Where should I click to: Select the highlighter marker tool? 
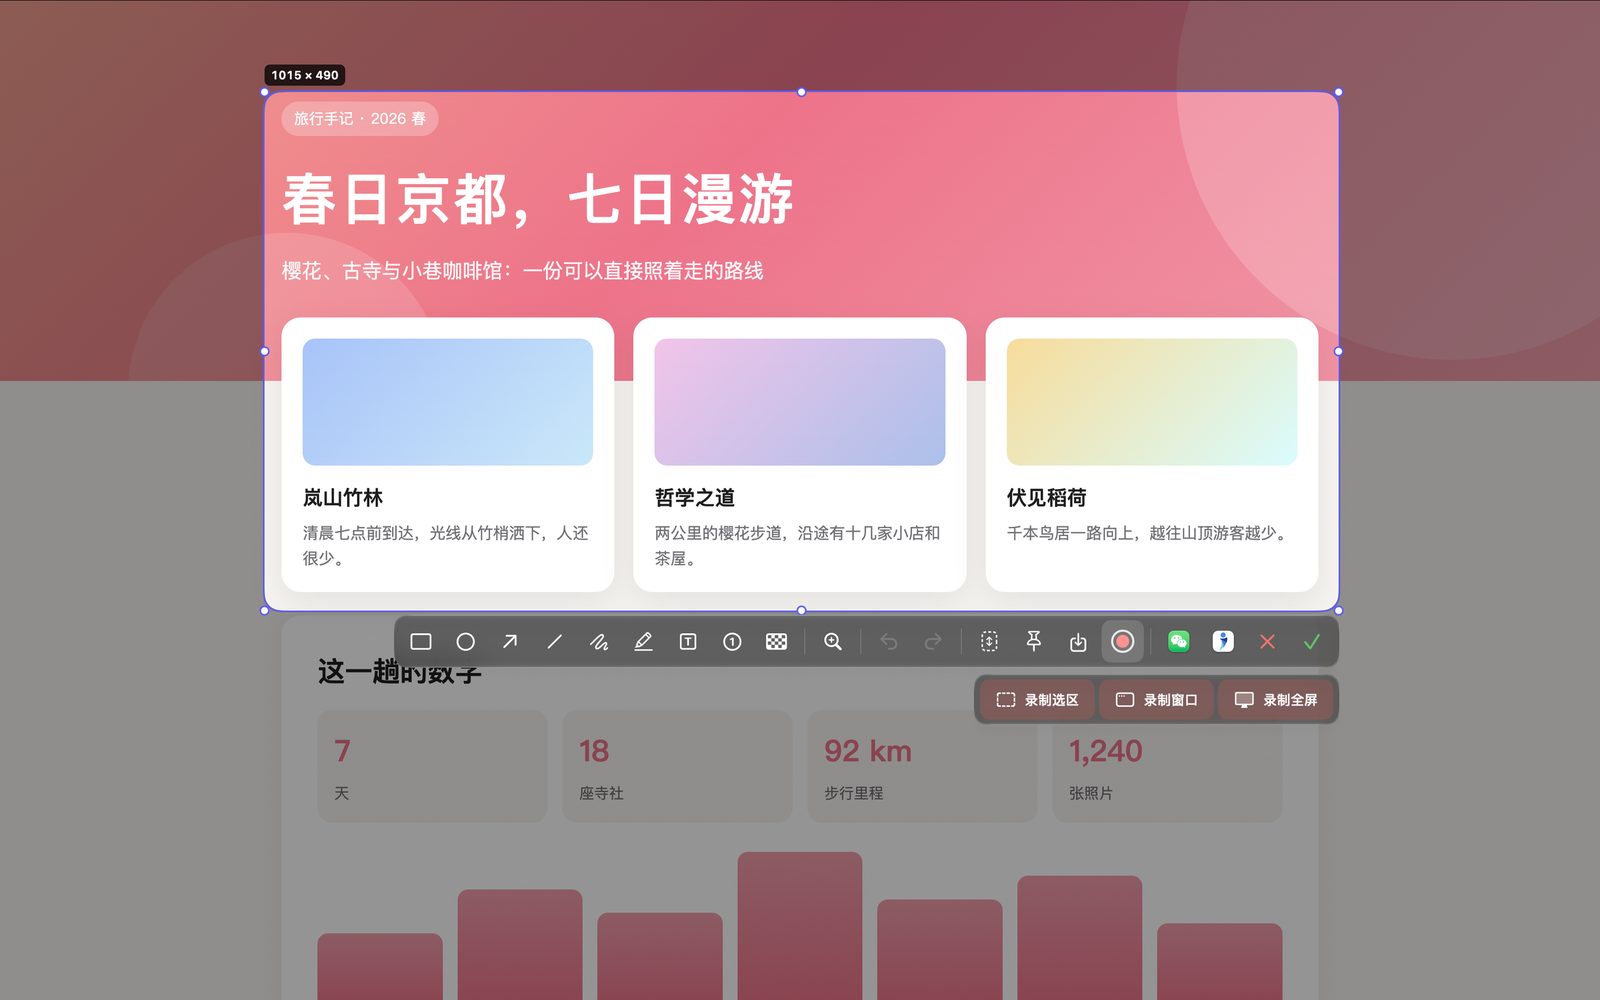click(643, 642)
